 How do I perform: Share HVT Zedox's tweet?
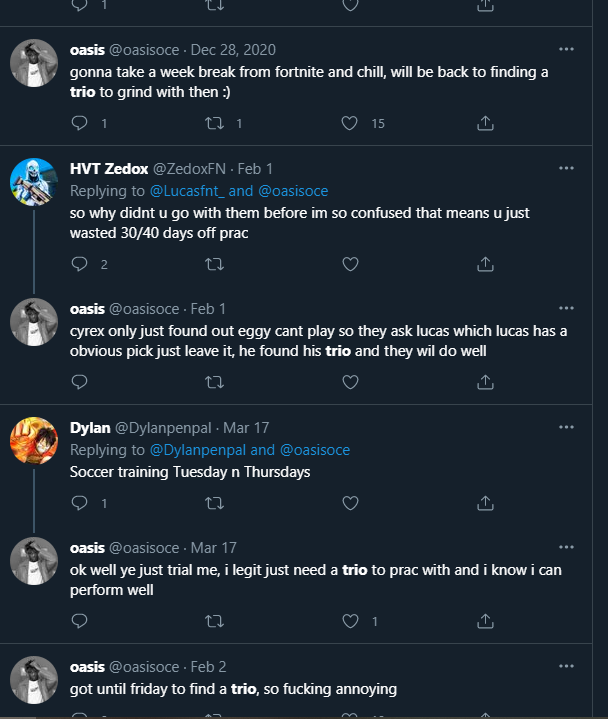(x=485, y=264)
